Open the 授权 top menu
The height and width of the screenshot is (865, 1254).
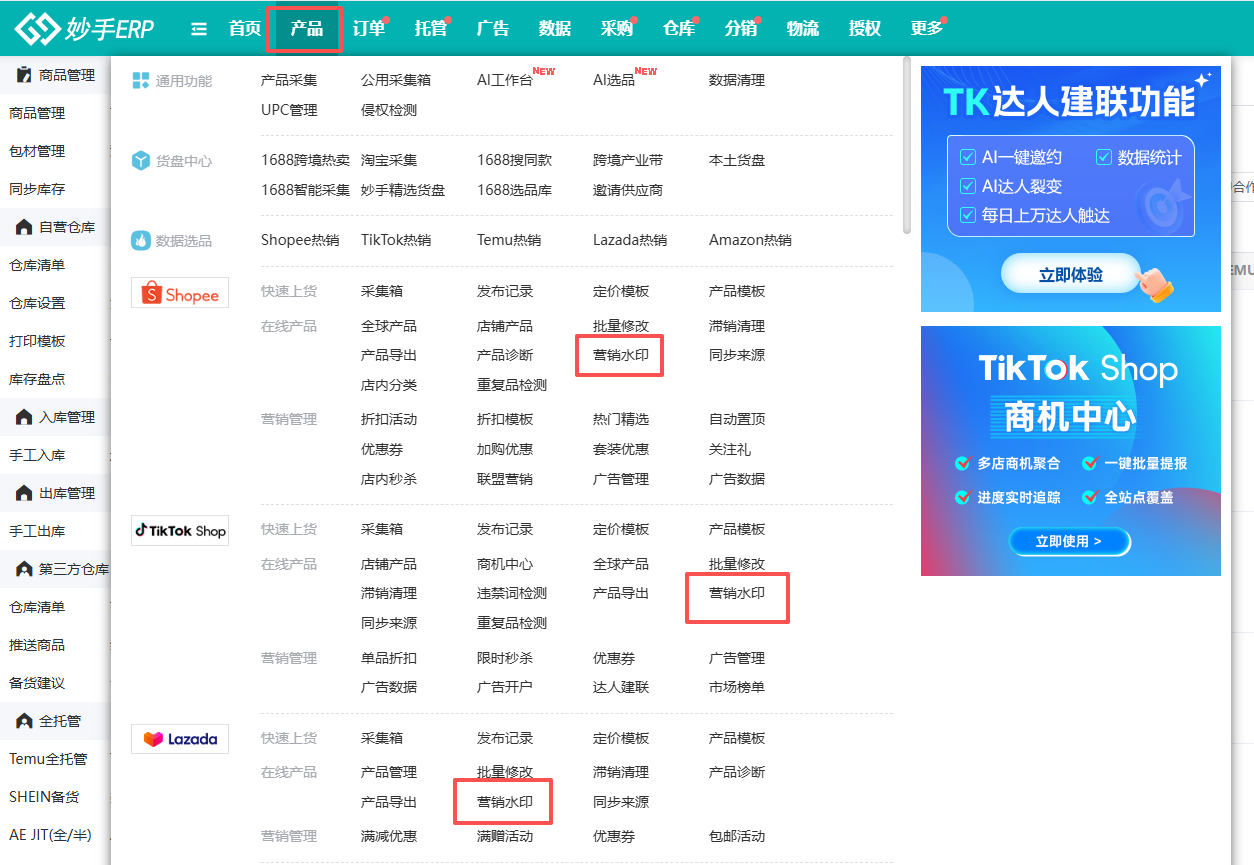tap(865, 29)
